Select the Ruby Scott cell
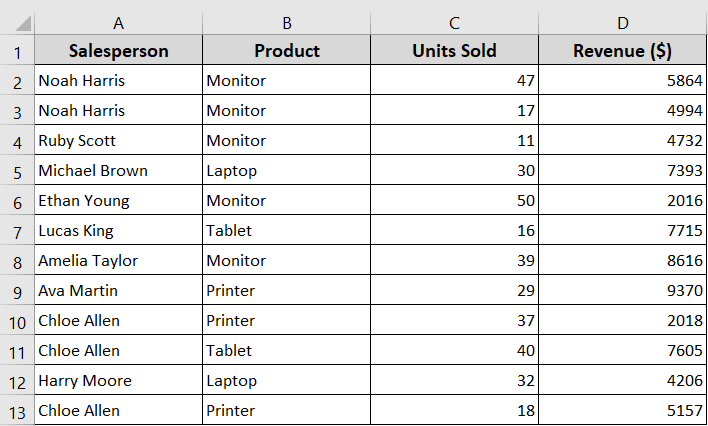Screen dimensions: 708x426 [x=118, y=140]
